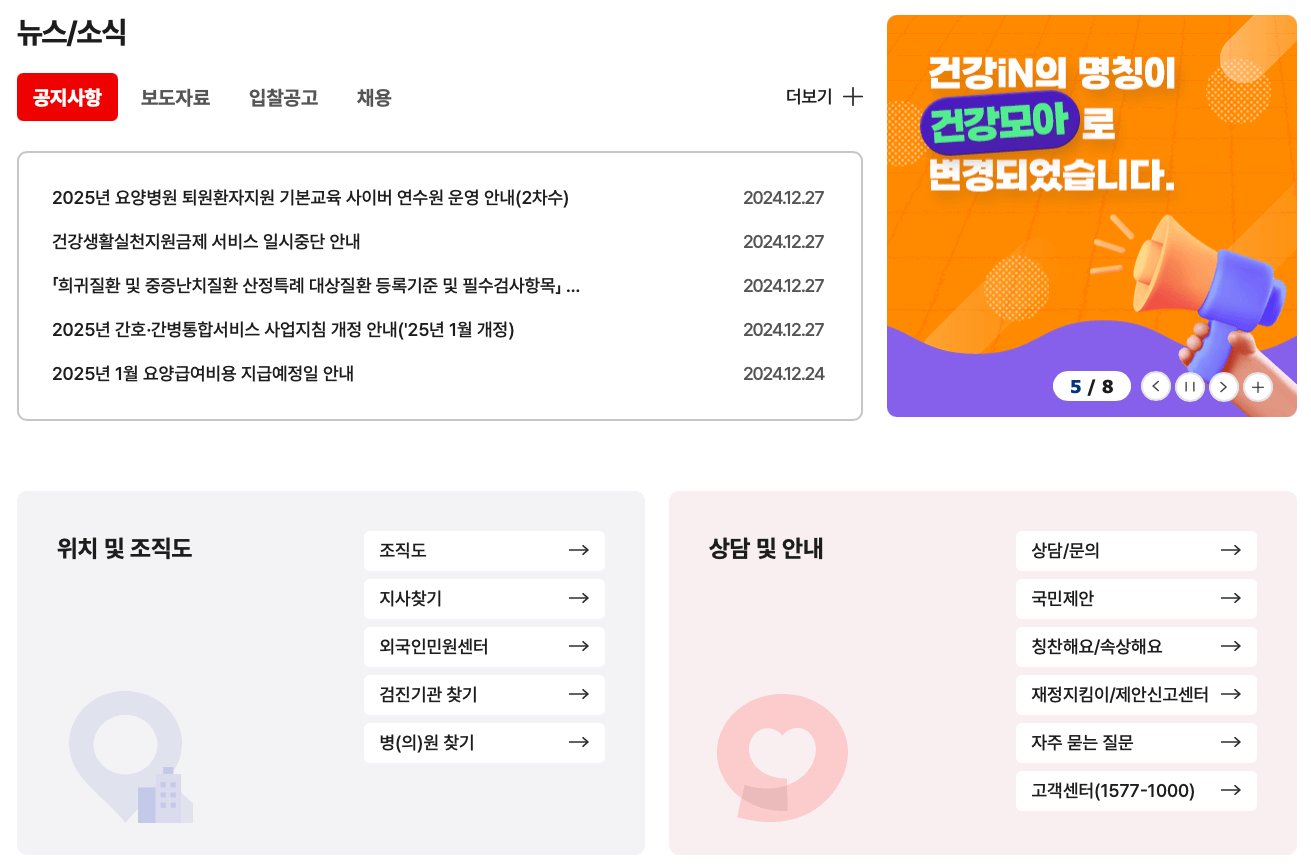Image resolution: width=1311 pixels, height=866 pixels.
Task: Open 더보기 to see more news
Action: 823,96
